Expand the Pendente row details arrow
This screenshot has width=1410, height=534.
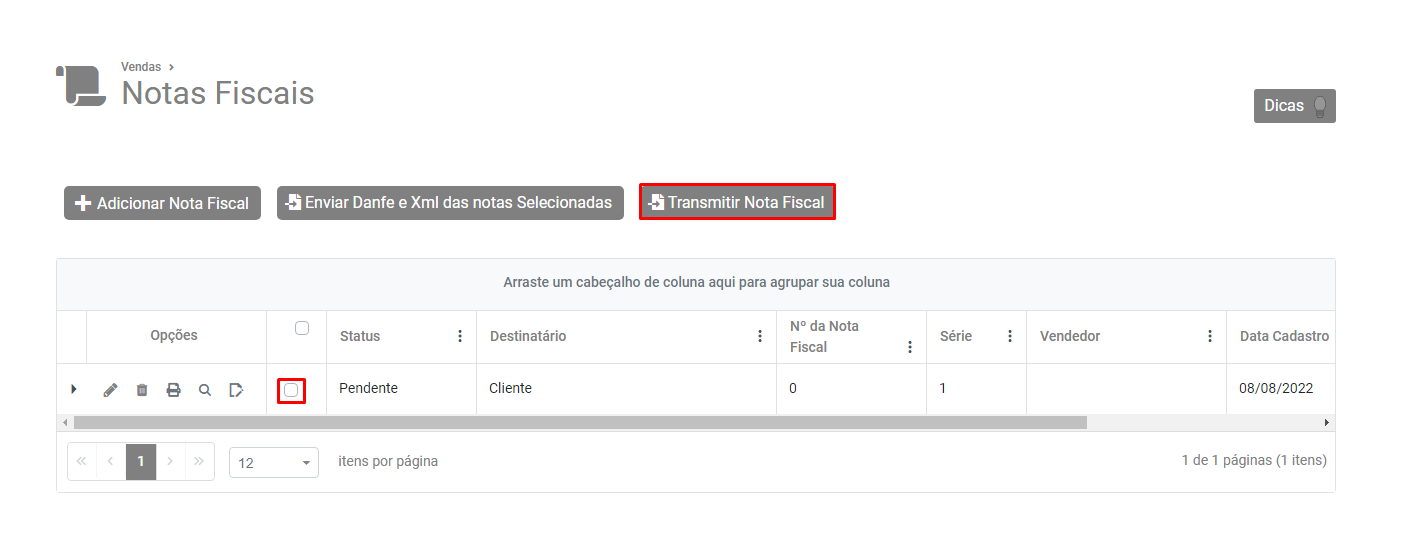click(74, 389)
